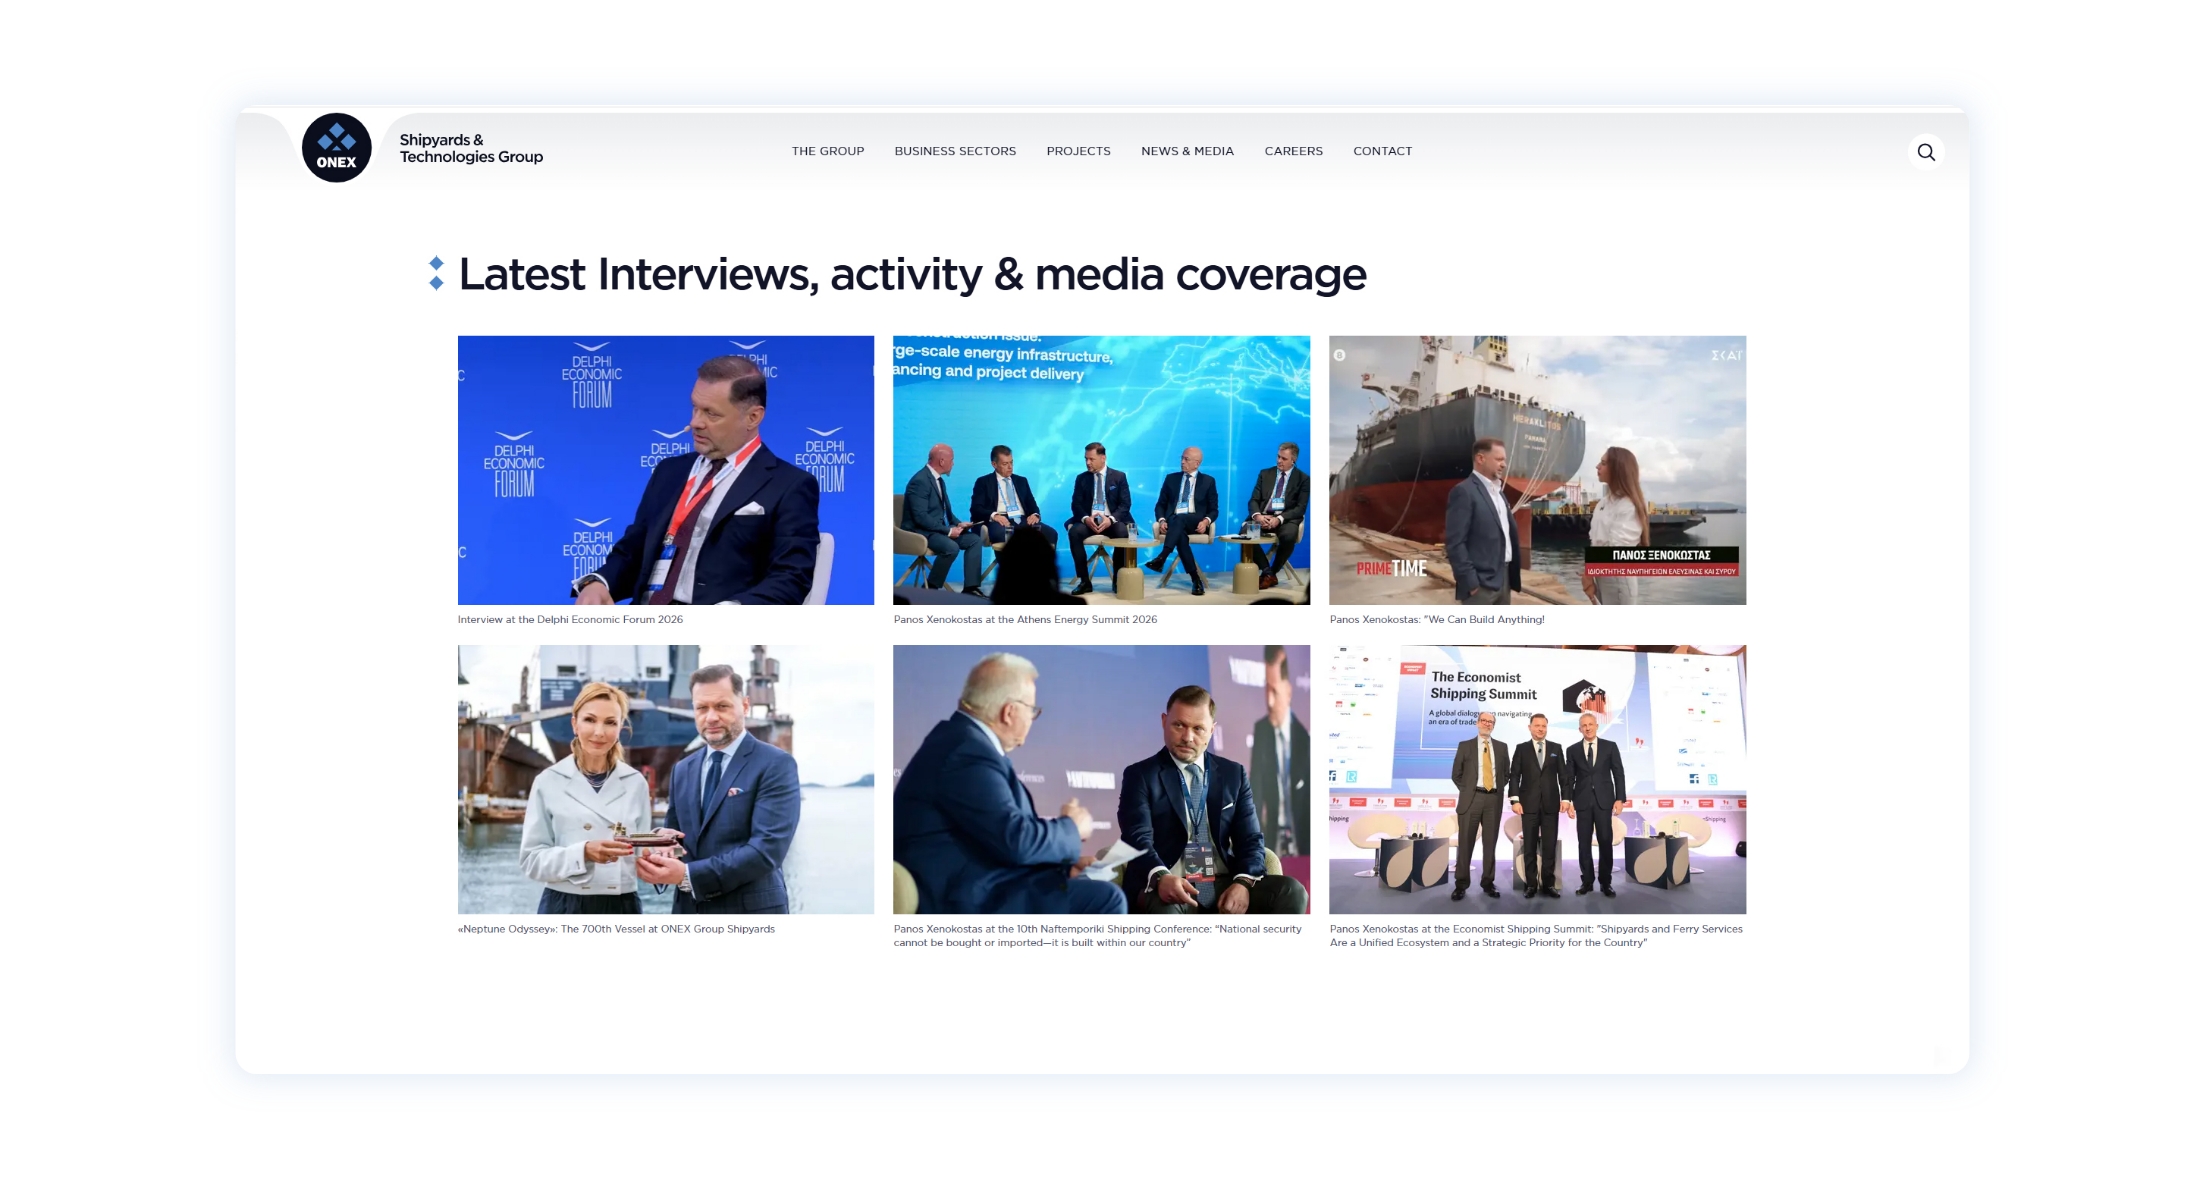Image resolution: width=2204 pixels, height=1179 pixels.
Task: Open Neptune Odyssey vessel photo thumbnail
Action: tap(666, 779)
